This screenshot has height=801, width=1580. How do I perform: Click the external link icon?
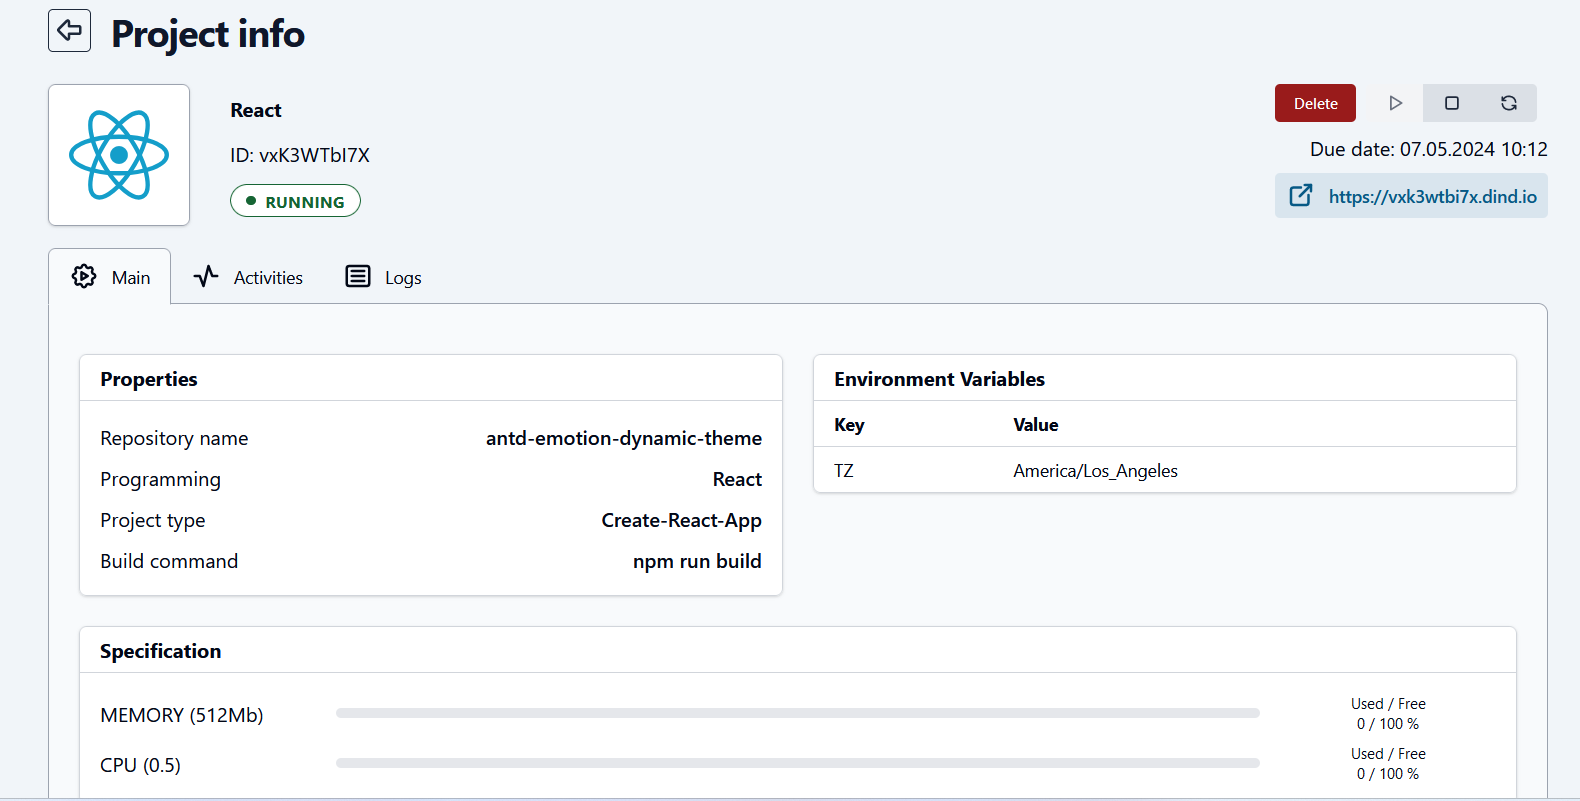[1300, 196]
